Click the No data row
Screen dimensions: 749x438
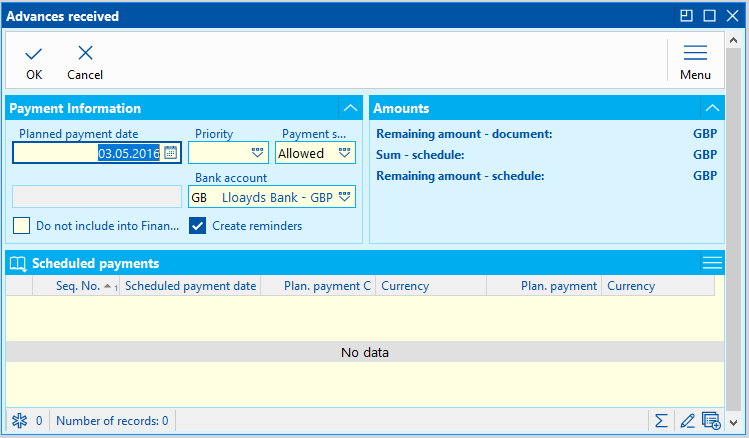click(365, 352)
